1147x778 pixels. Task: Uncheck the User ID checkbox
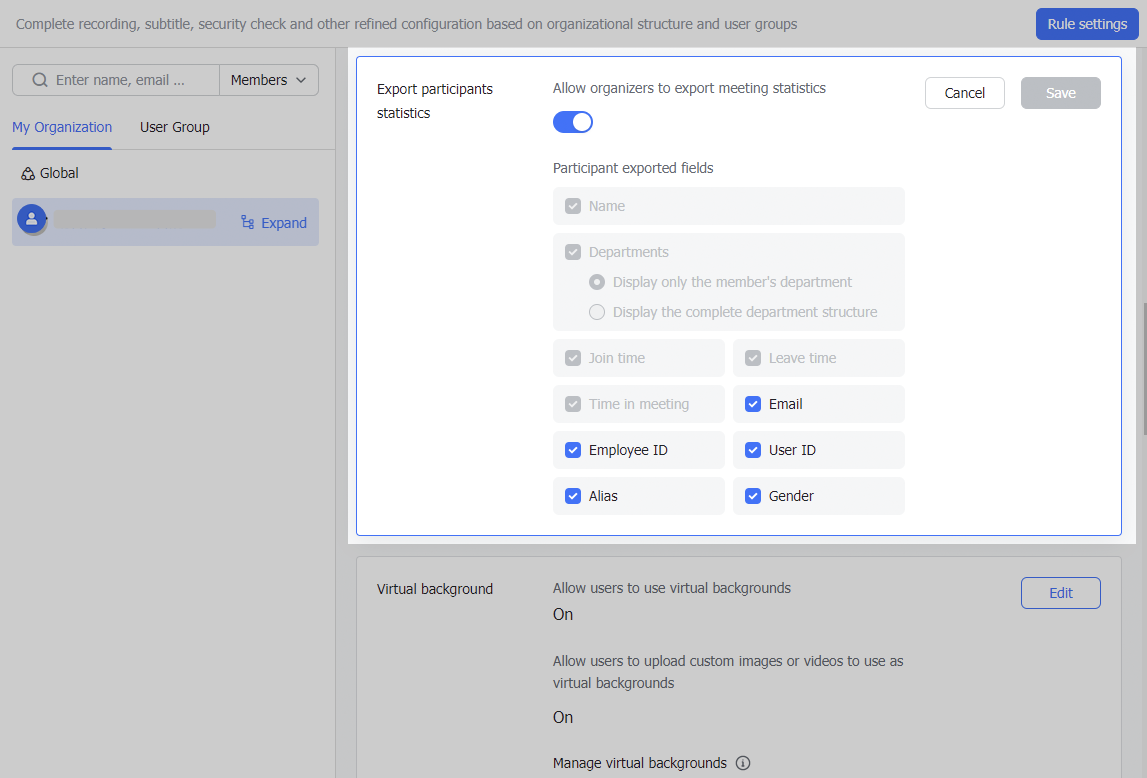pyautogui.click(x=753, y=450)
